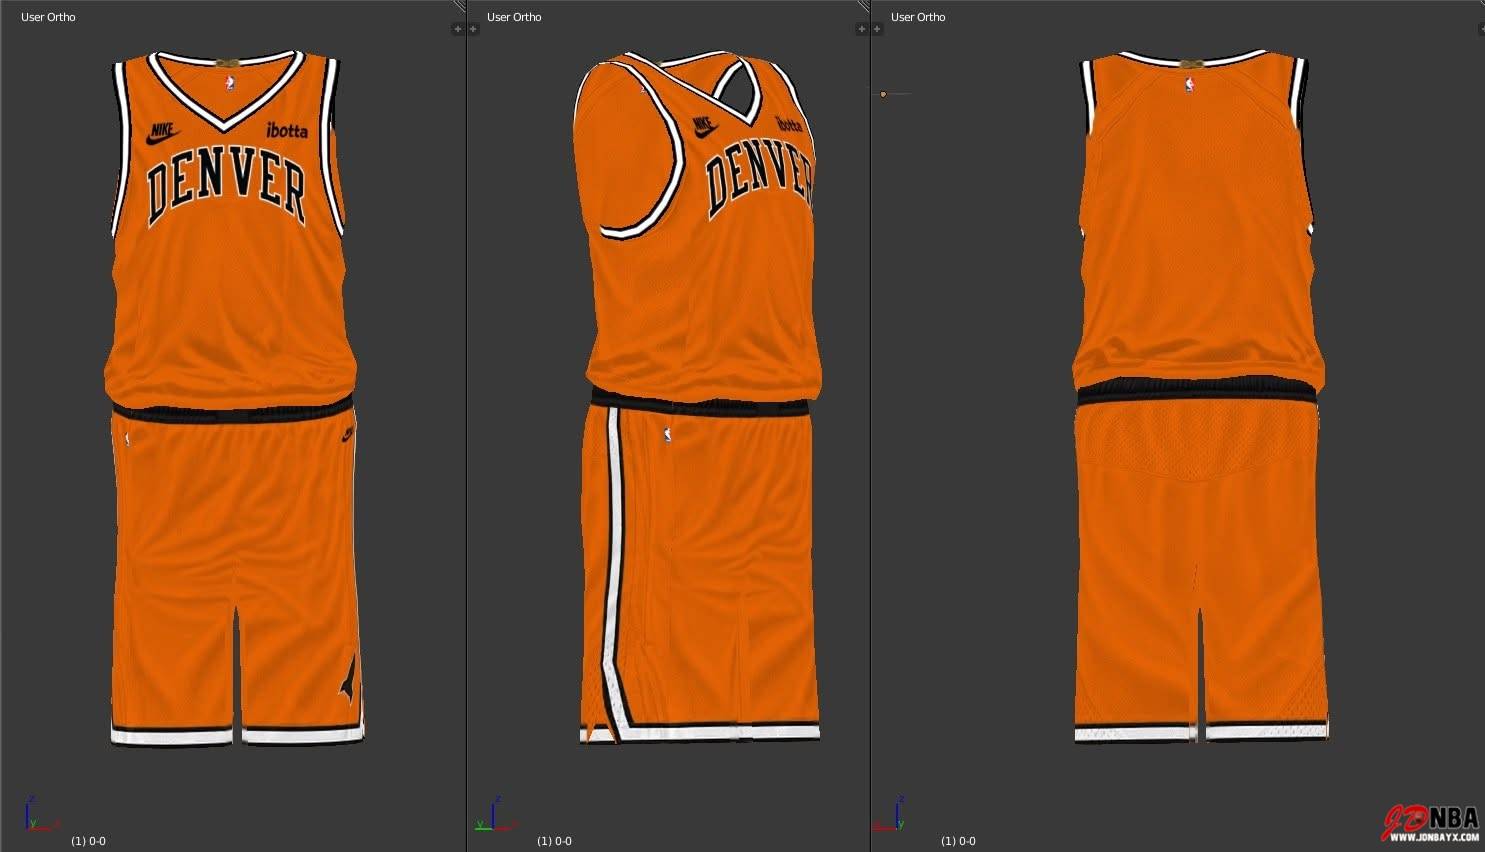Image resolution: width=1485 pixels, height=852 pixels.
Task: Click the ibotta sponsor patch on the front-view jersey
Action: (x=287, y=130)
